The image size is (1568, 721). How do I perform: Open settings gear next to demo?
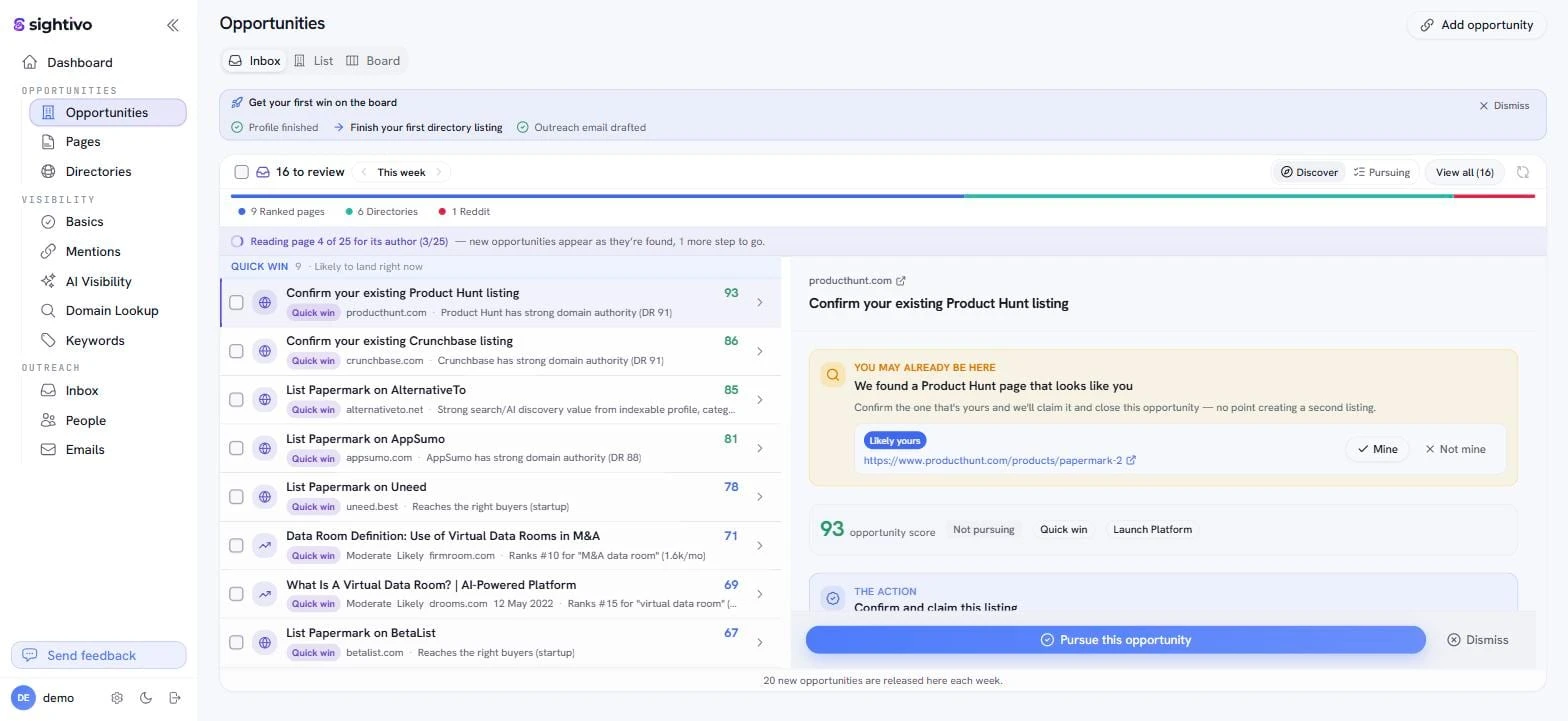coord(117,698)
